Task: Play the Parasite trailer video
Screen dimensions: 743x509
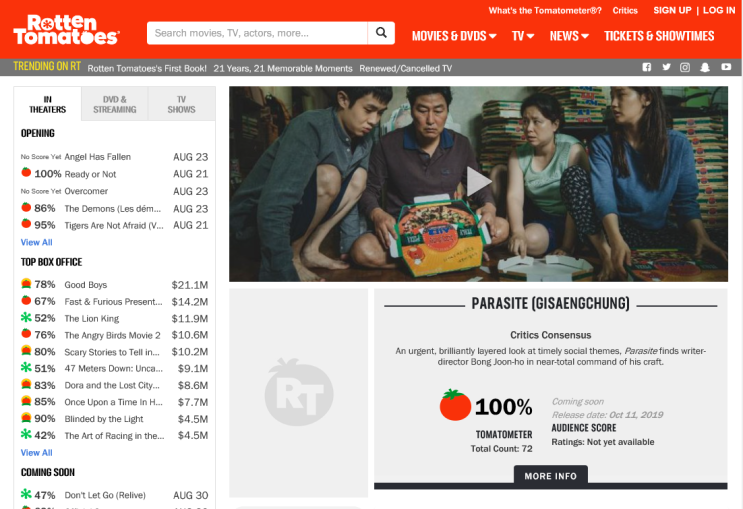Action: pos(479,182)
